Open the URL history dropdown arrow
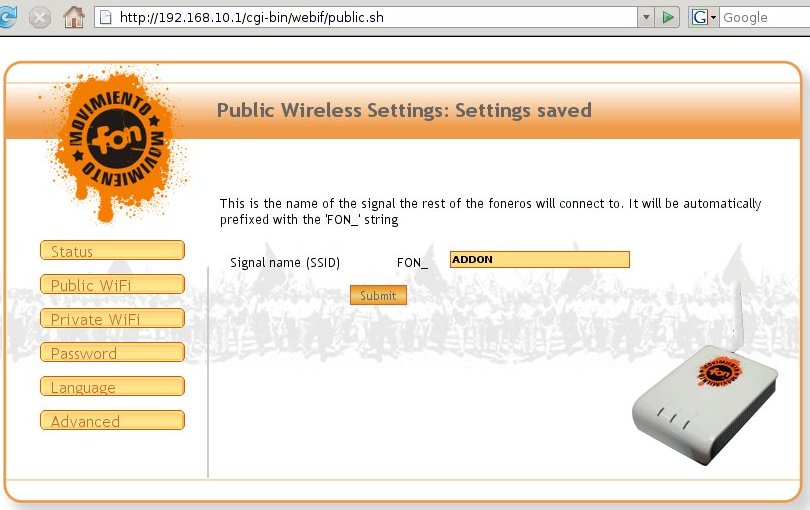Screen dimensions: 810x510 coord(646,18)
